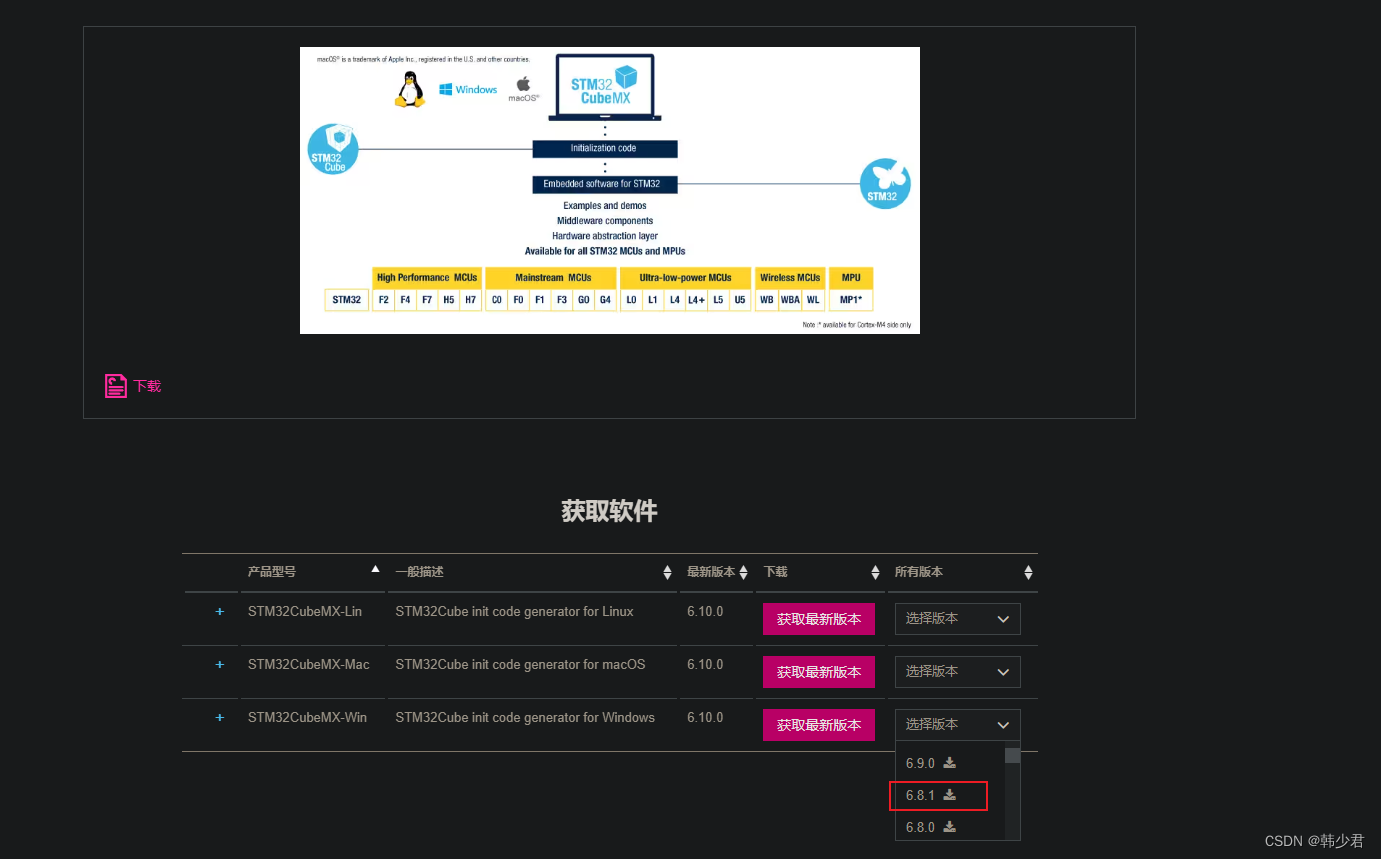Select version 6.8.0 from the list
The height and width of the screenshot is (859, 1381).
(920, 827)
